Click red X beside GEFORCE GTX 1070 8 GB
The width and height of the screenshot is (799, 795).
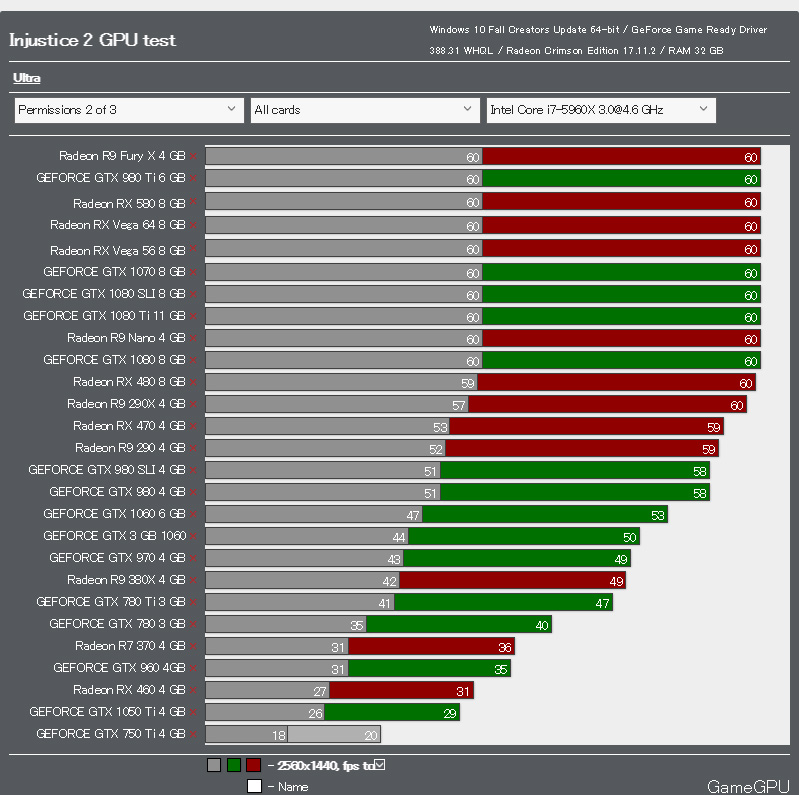pos(193,272)
